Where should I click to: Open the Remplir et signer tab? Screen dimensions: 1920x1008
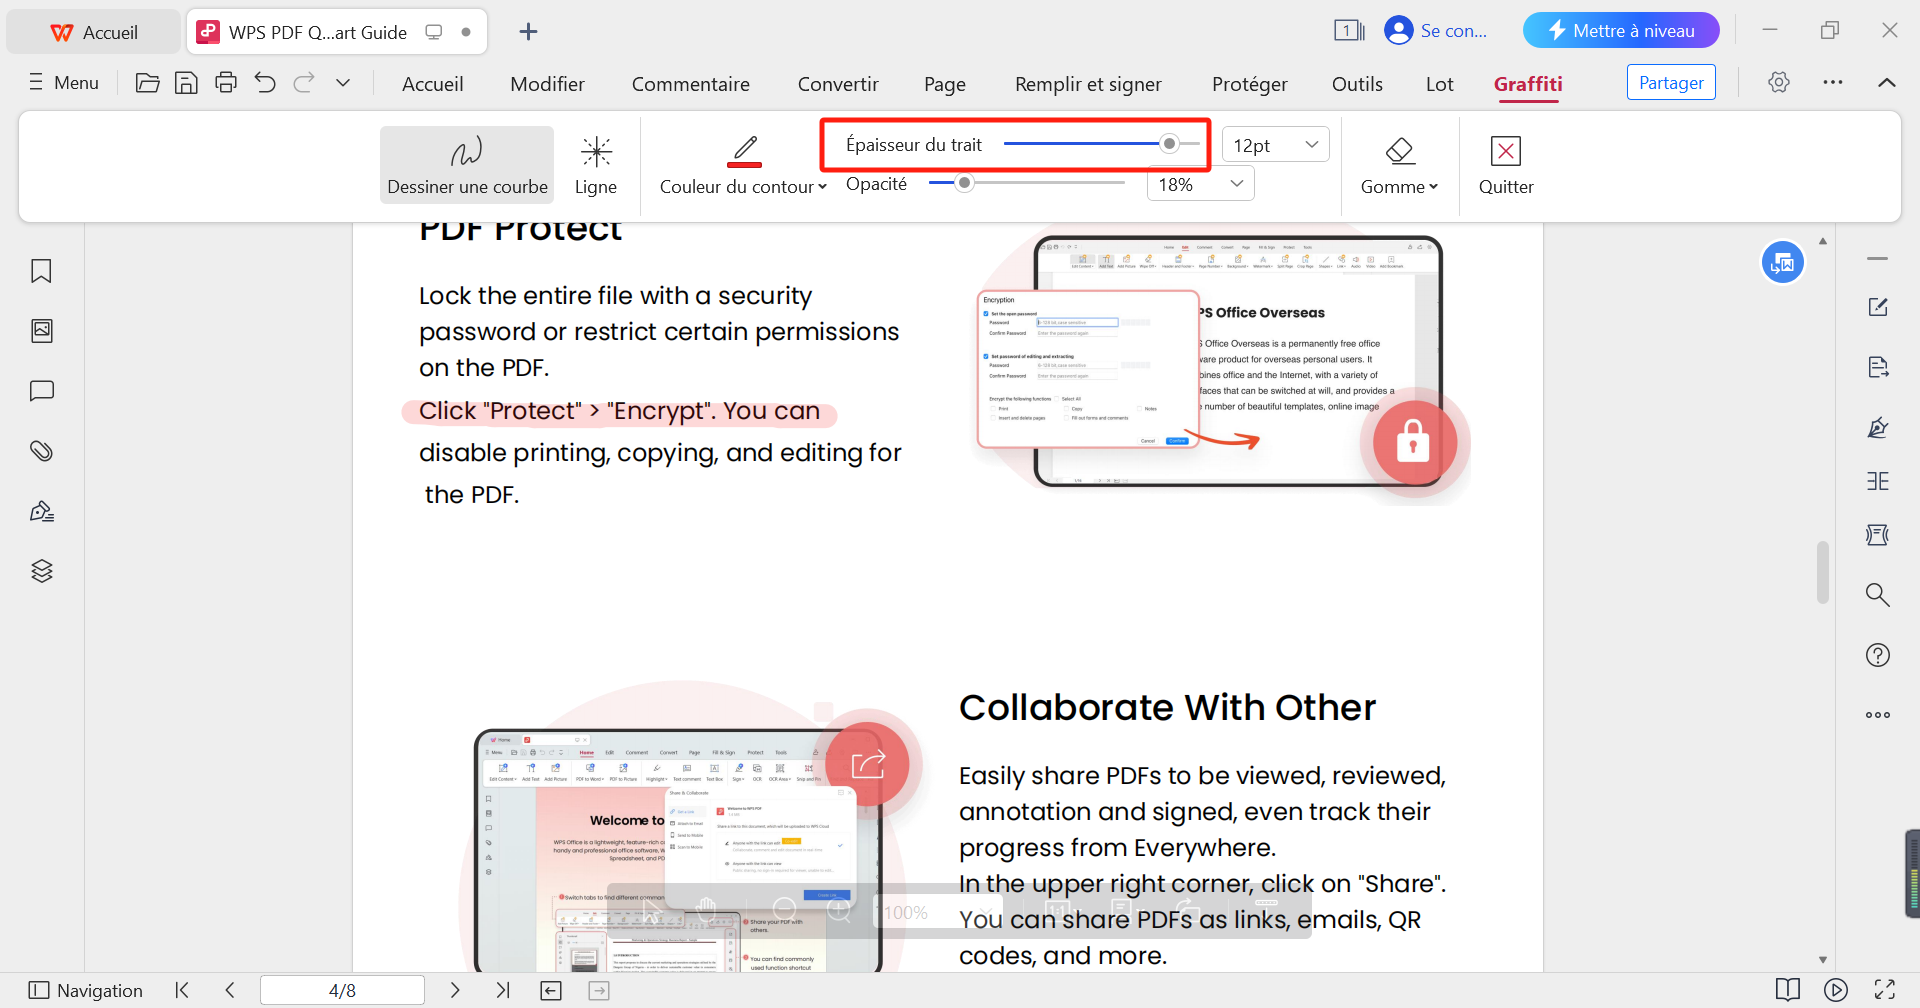(1088, 84)
